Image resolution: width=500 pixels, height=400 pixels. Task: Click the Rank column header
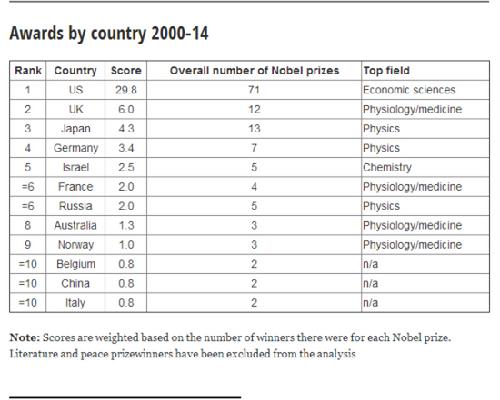[x=28, y=71]
